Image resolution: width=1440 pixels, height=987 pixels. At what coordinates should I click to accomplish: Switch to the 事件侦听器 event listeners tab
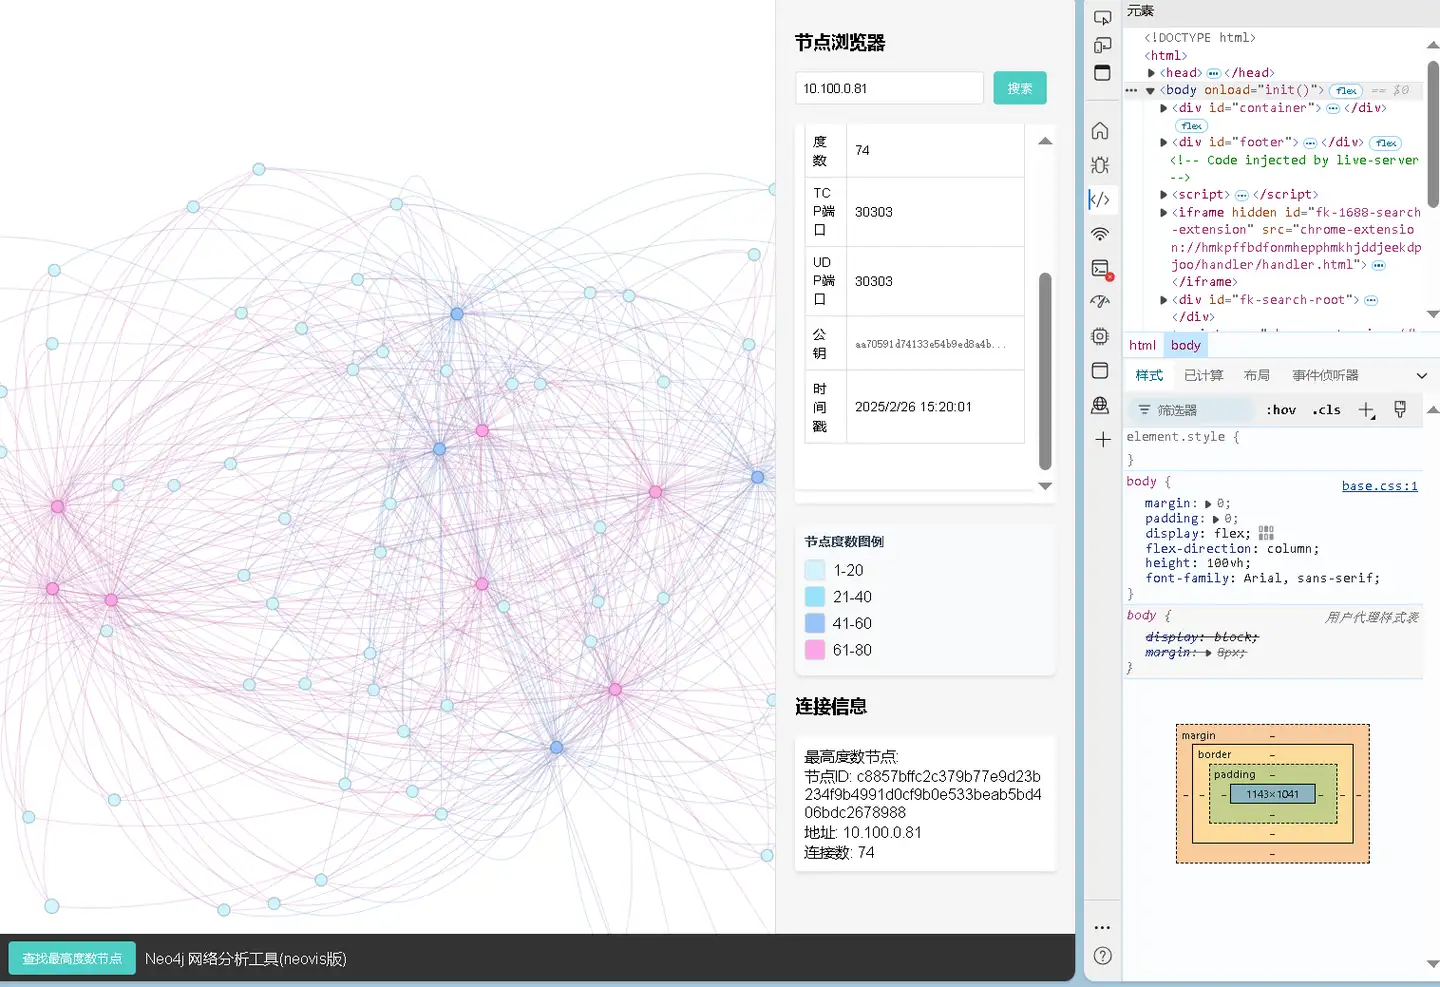tap(1325, 376)
